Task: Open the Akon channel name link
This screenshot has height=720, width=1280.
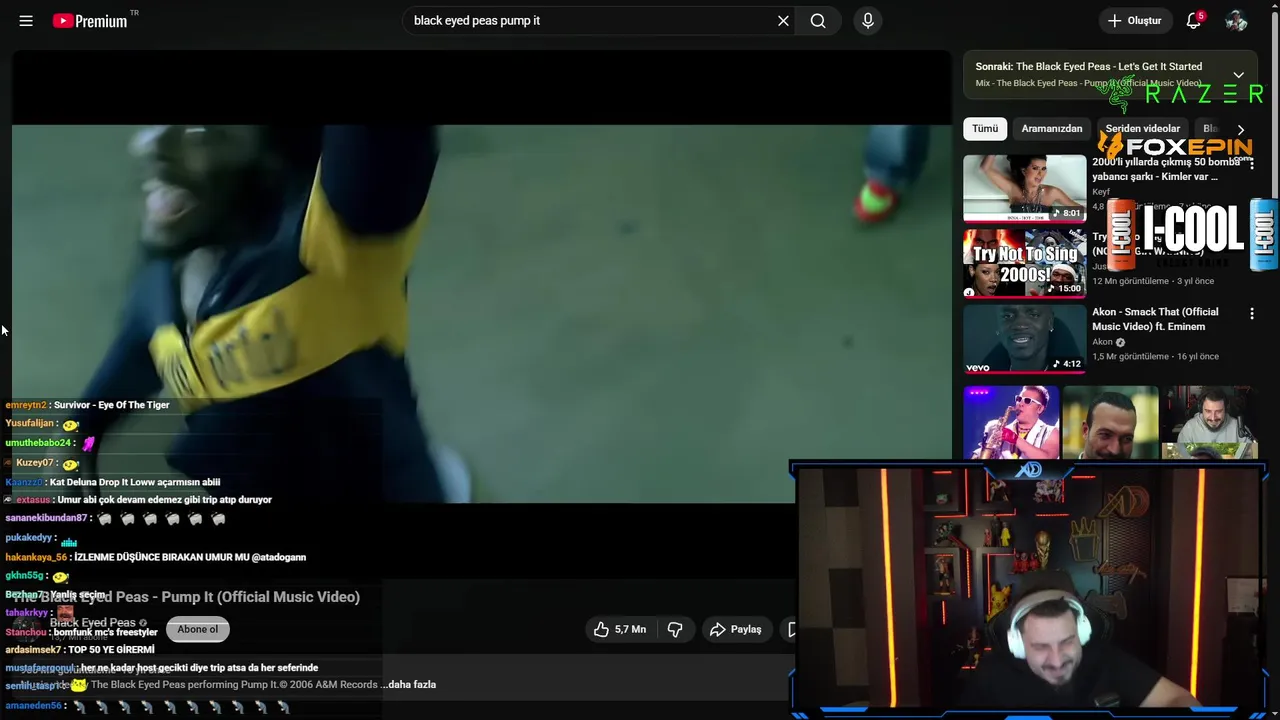Action: pyautogui.click(x=1102, y=342)
